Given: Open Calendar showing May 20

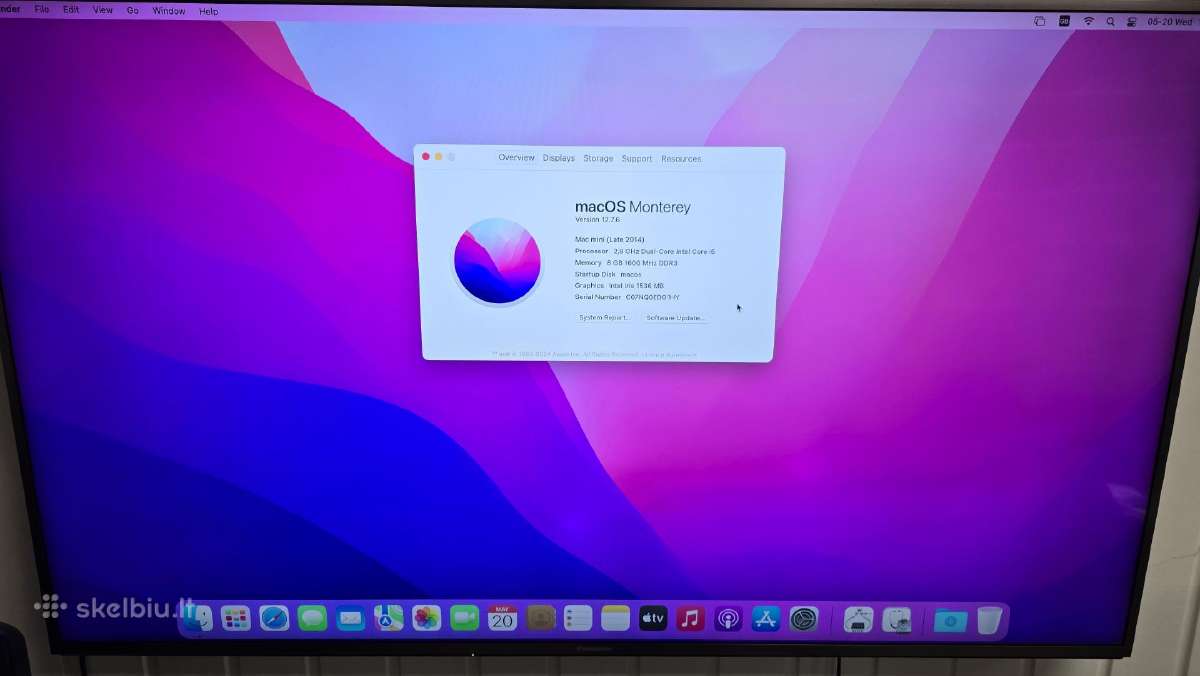Looking at the screenshot, I should coord(502,618).
